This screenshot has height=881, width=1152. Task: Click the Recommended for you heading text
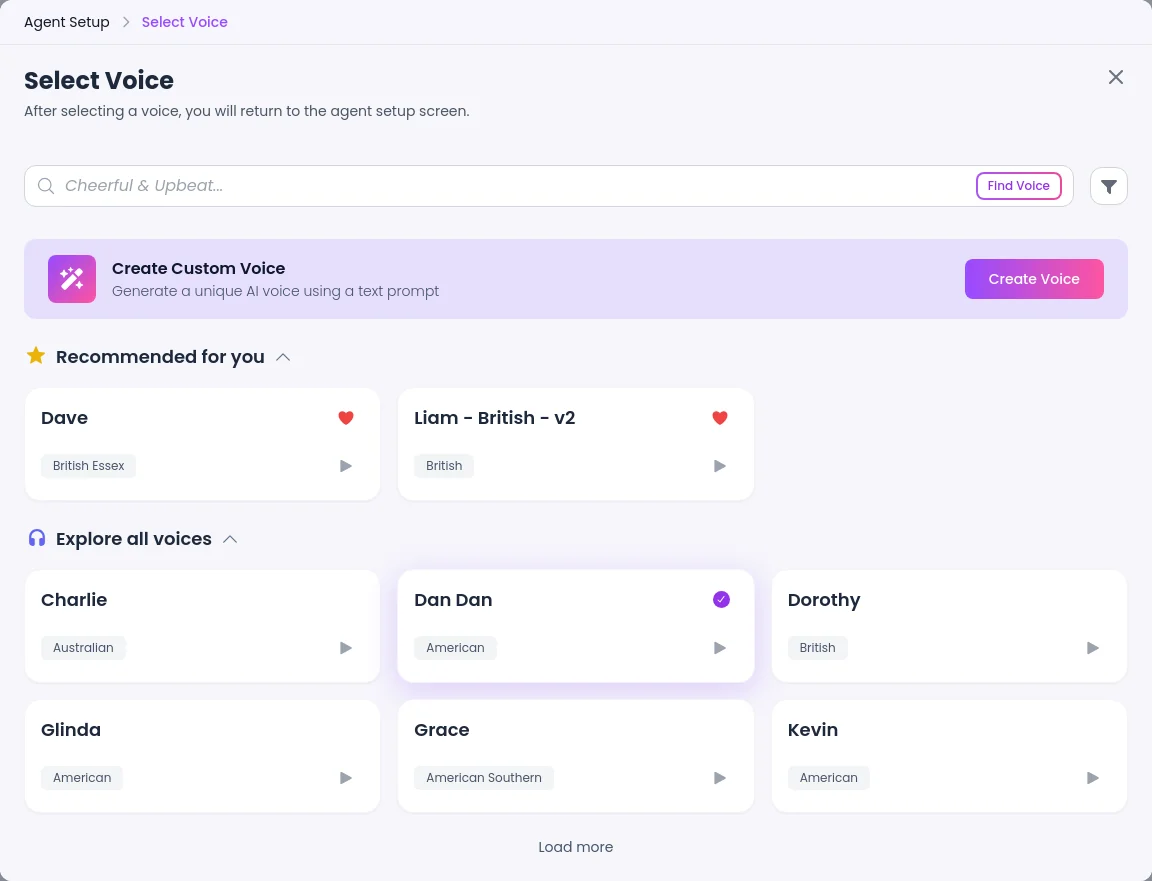tap(160, 357)
